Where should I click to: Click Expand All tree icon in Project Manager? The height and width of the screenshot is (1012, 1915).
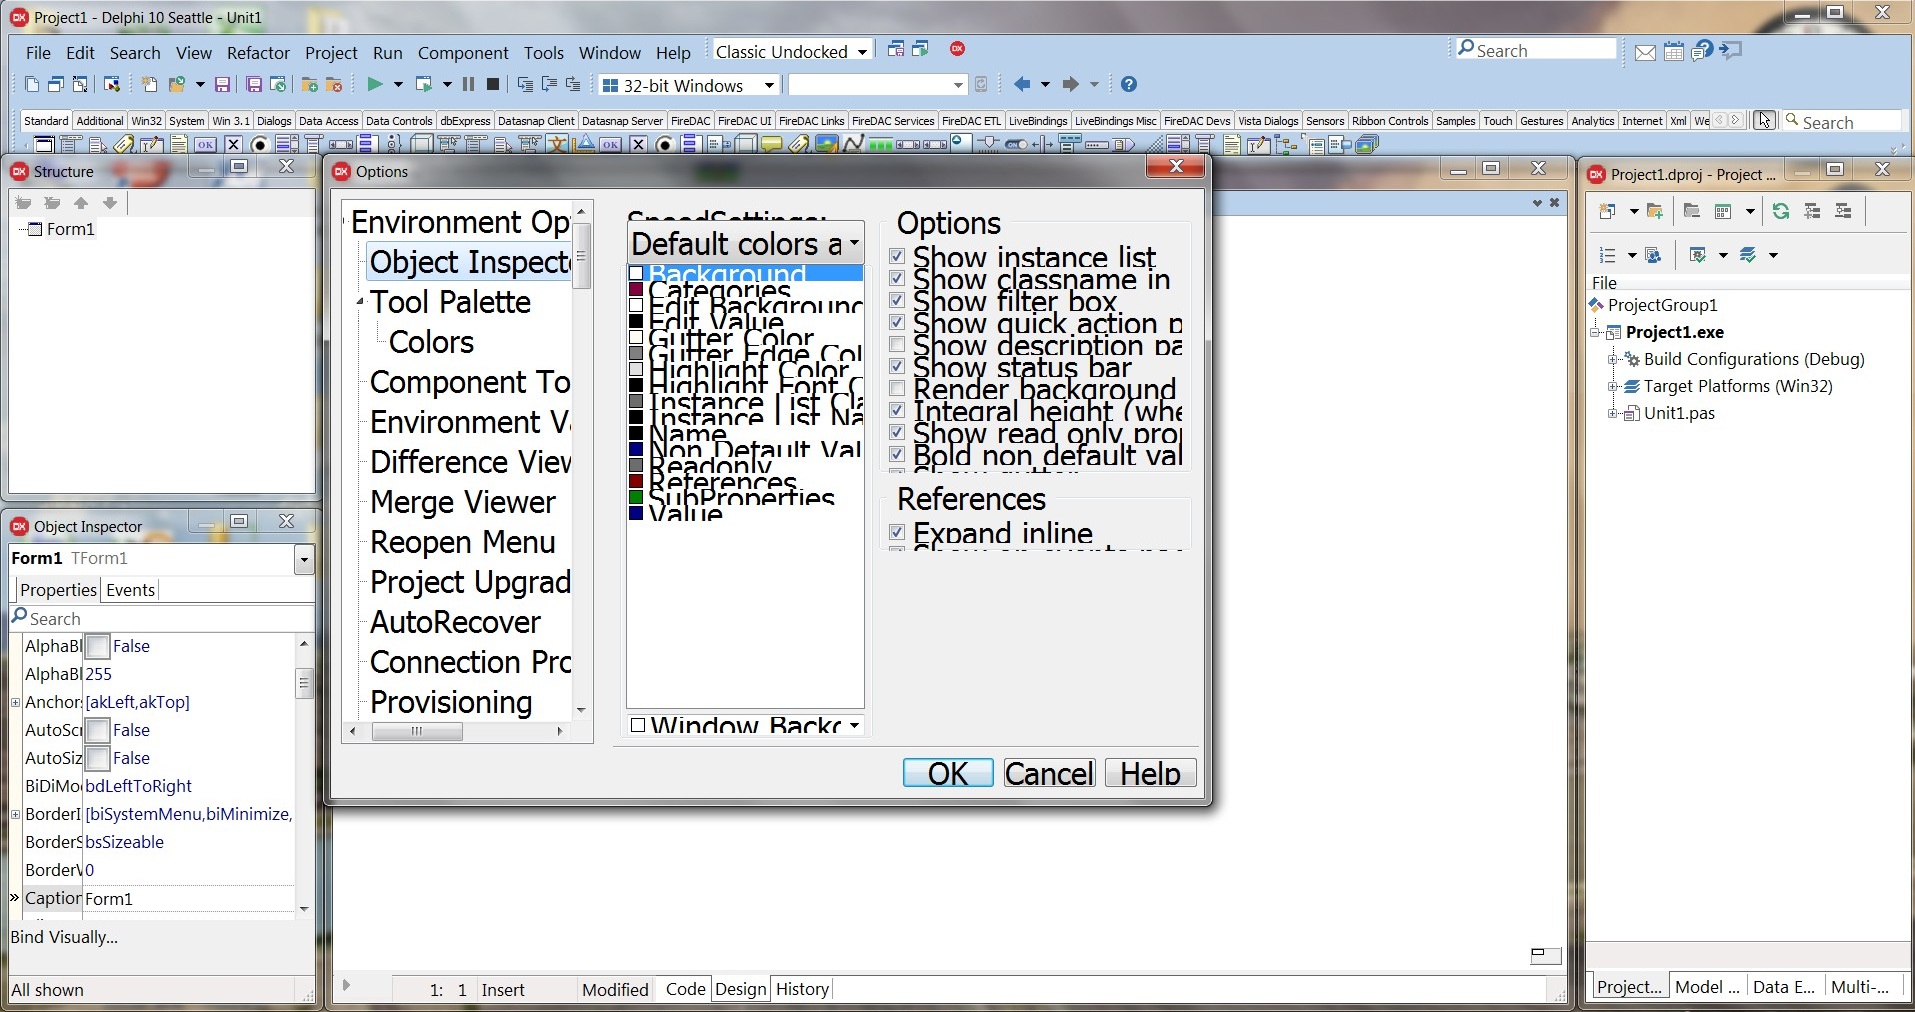pyautogui.click(x=1812, y=211)
